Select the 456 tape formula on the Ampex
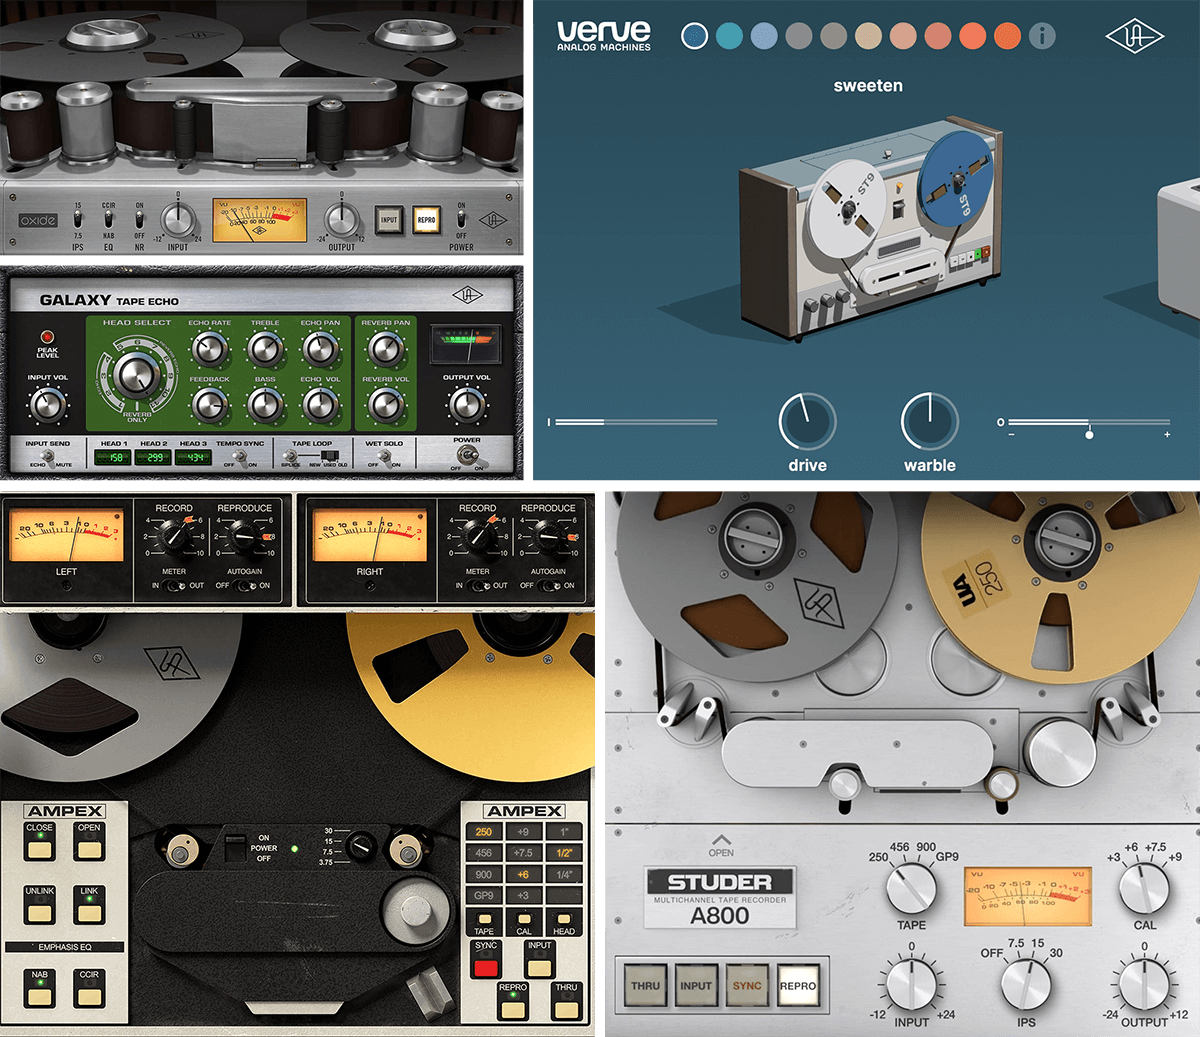The width and height of the screenshot is (1200, 1037). pyautogui.click(x=485, y=853)
